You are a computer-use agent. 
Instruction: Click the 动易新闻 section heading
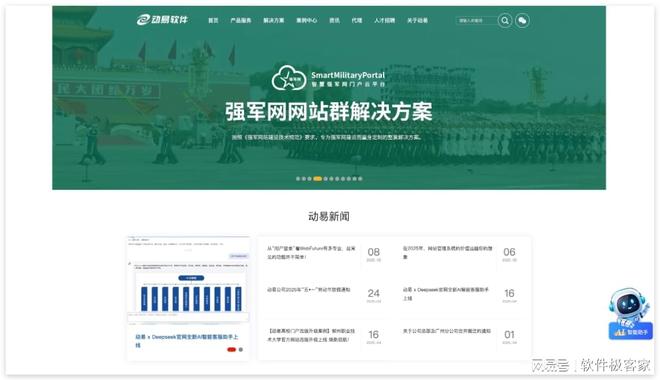click(329, 216)
